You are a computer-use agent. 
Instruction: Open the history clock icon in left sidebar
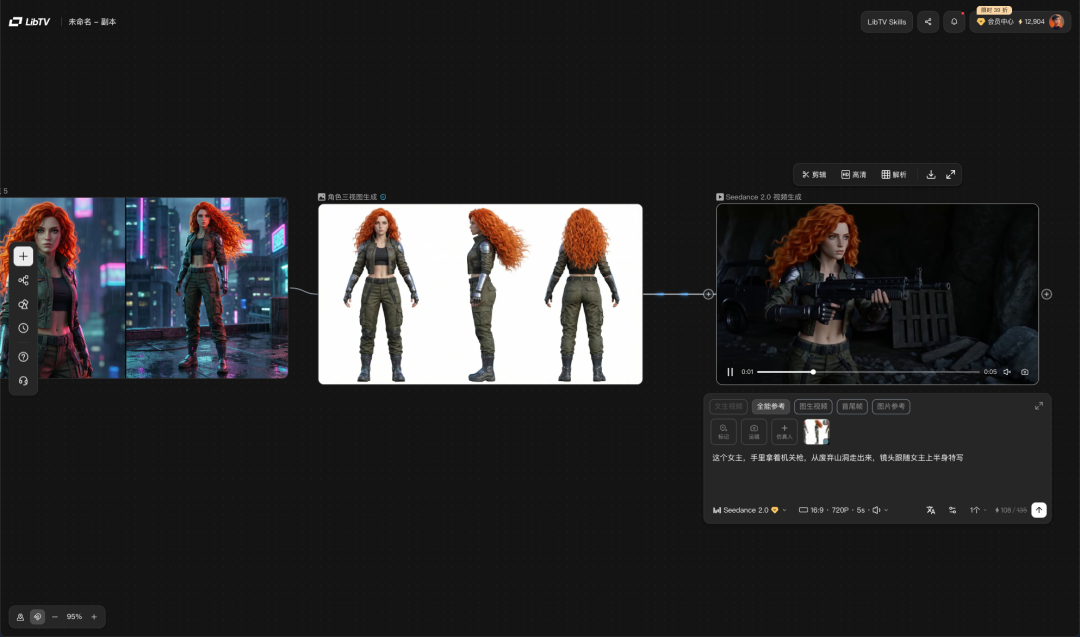[x=23, y=328]
